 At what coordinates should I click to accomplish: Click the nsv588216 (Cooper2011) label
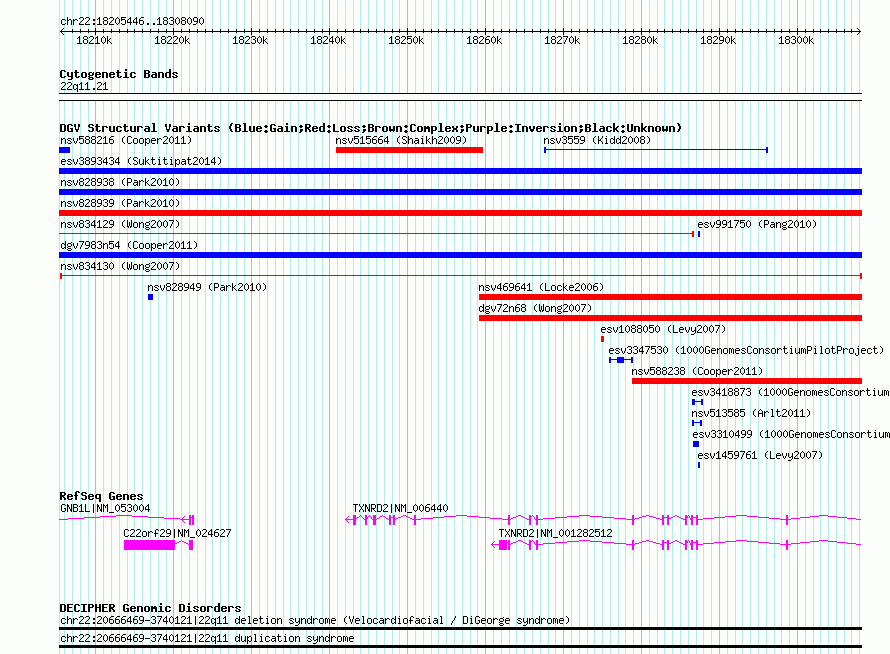coord(126,140)
